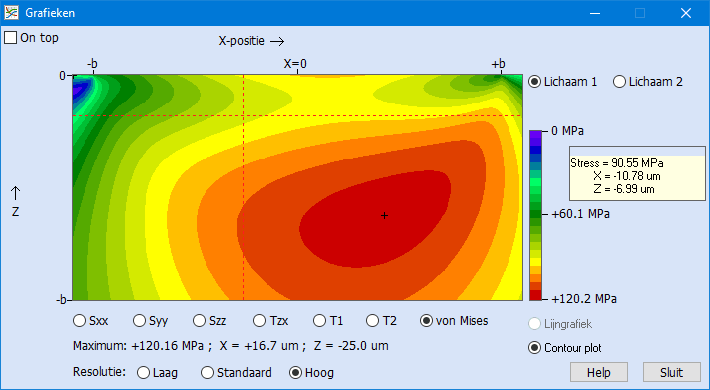Image resolution: width=710 pixels, height=390 pixels.
Task: Minimize the Grafieken window
Action: [x=595, y=13]
